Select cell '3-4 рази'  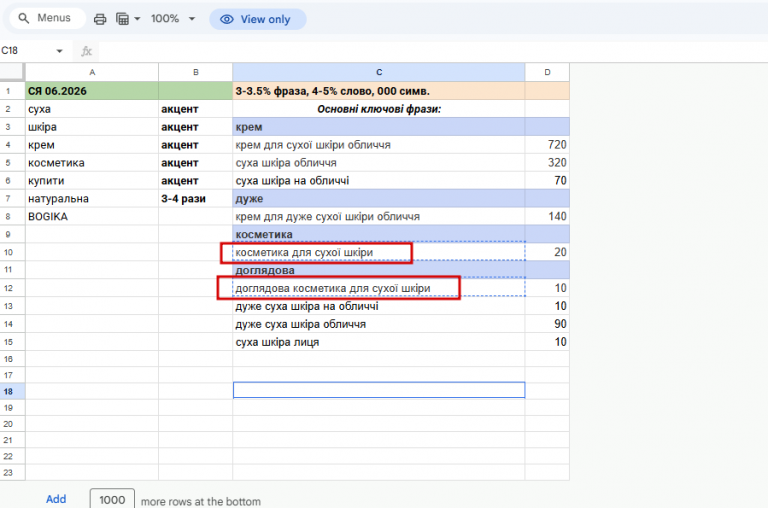tap(195, 198)
